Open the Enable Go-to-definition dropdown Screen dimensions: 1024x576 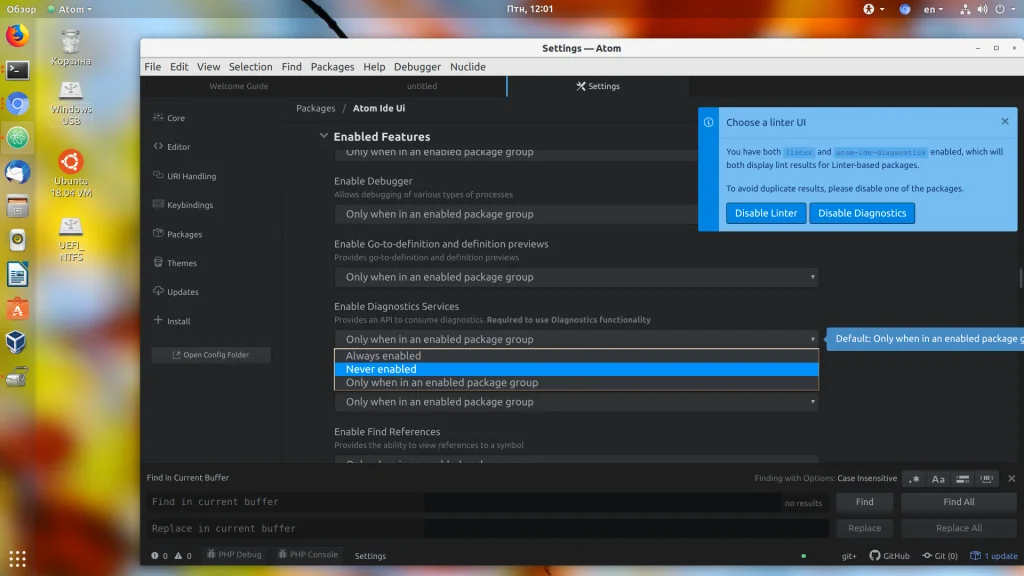[576, 277]
